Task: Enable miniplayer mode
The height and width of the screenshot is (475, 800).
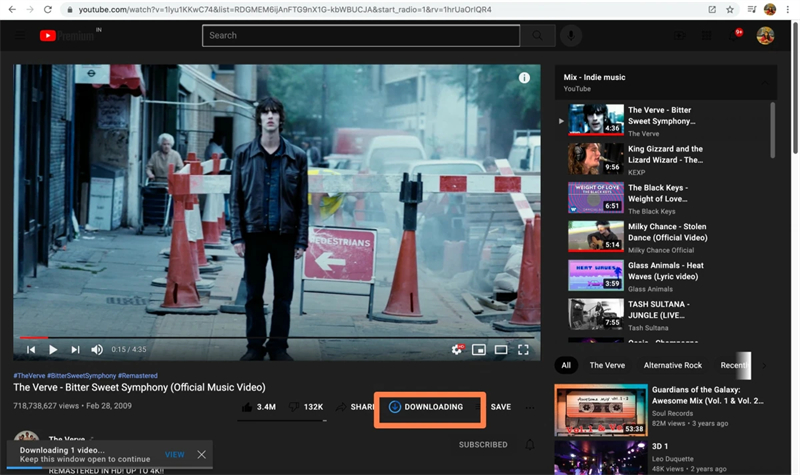Action: [x=479, y=349]
